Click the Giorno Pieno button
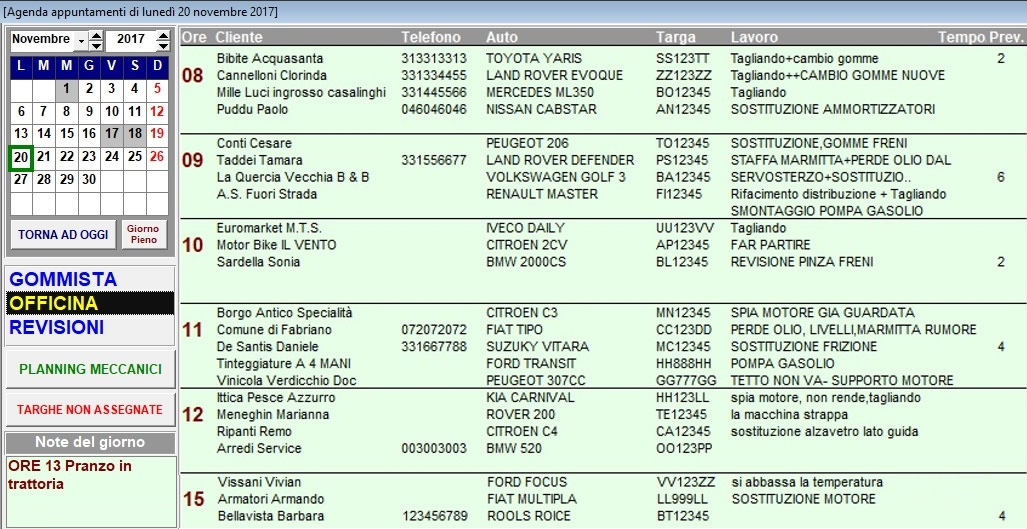Screen dimensions: 1027x529 coord(143,234)
